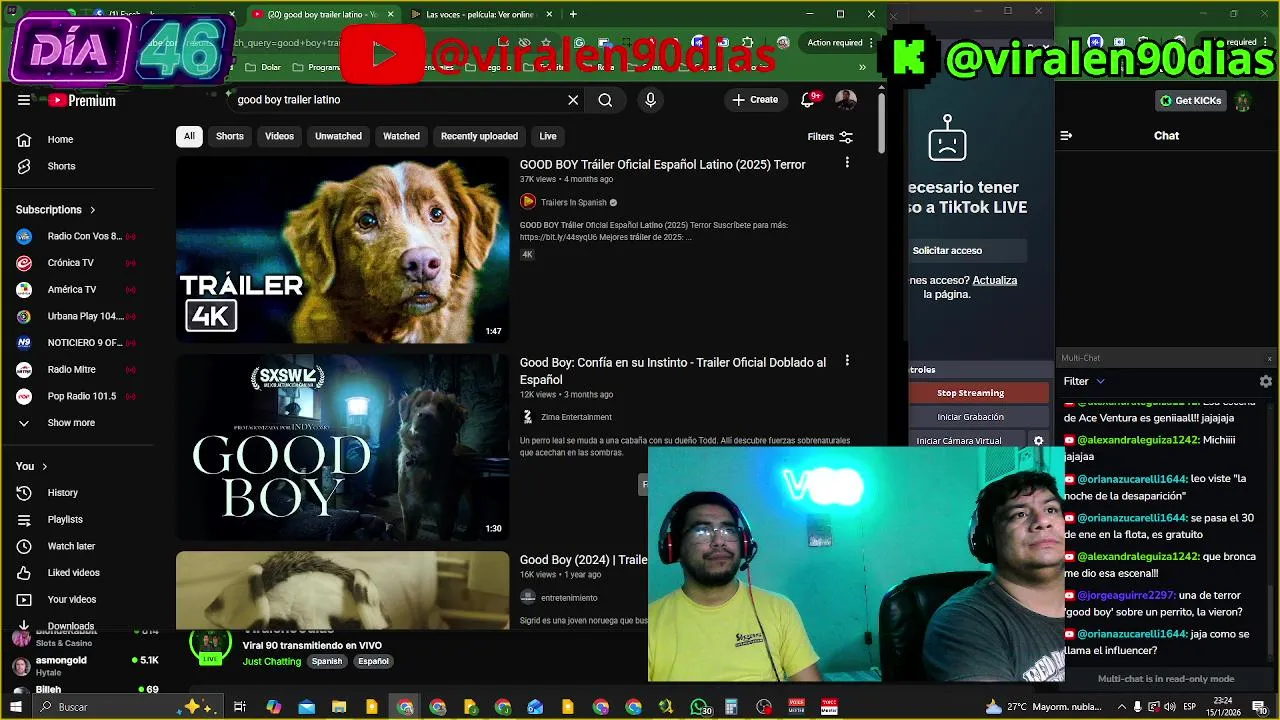Open the YouTube notifications bell
This screenshot has width=1280, height=720.
click(809, 100)
